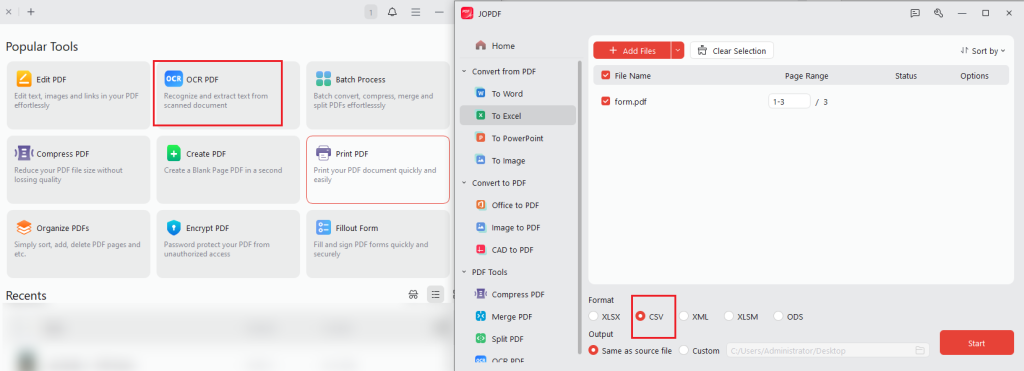This screenshot has width=1024, height=371.
Task: Click the numbered badge next to bell
Action: 371,12
